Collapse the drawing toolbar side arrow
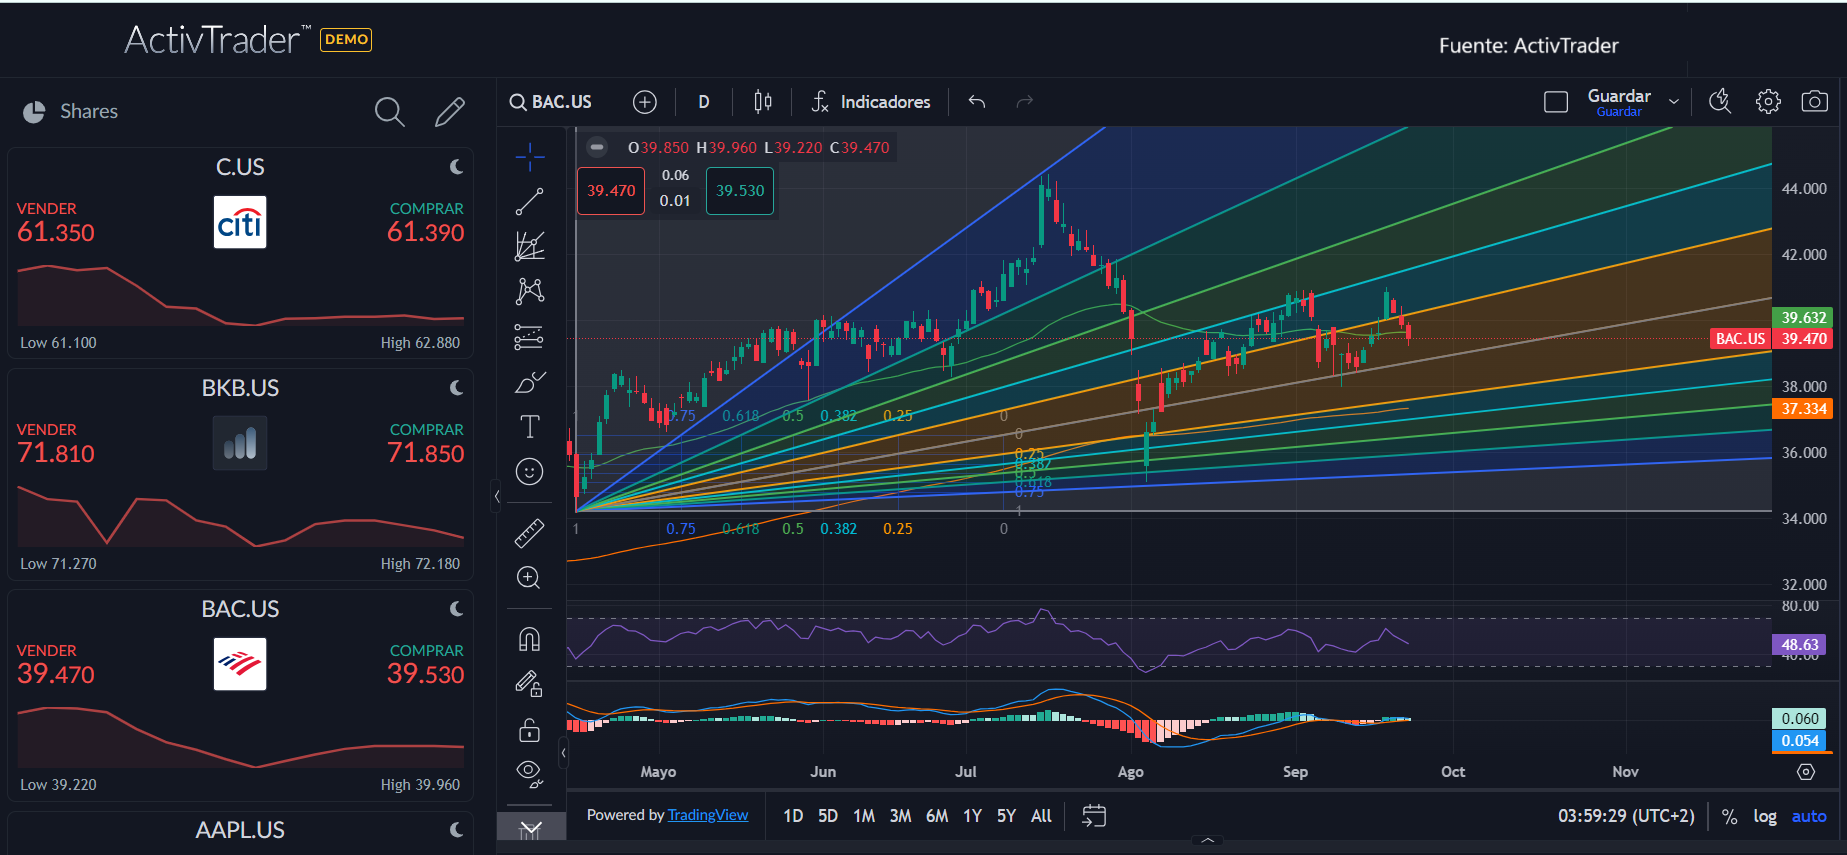This screenshot has width=1847, height=855. [x=497, y=496]
